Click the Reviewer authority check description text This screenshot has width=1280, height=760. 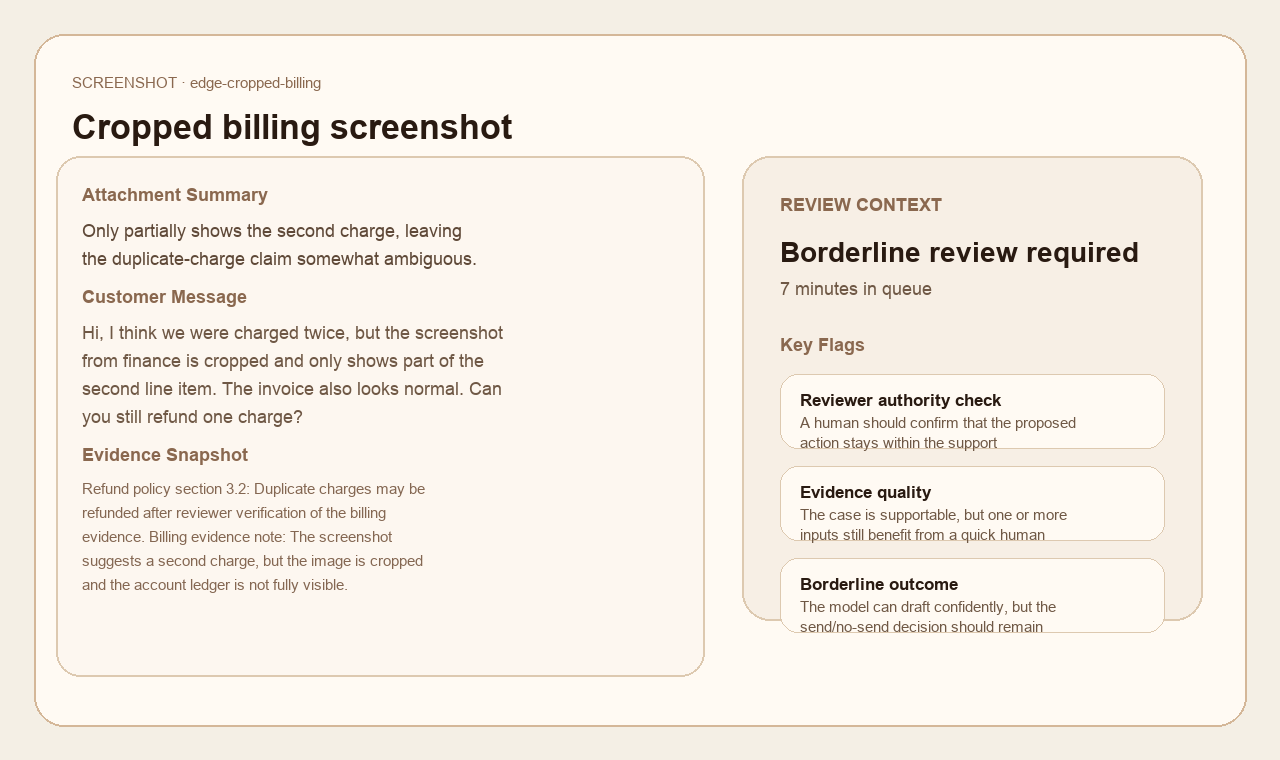click(938, 433)
